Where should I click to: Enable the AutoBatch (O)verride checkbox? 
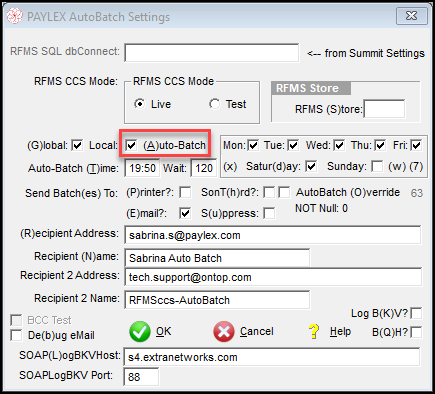coord(284,192)
